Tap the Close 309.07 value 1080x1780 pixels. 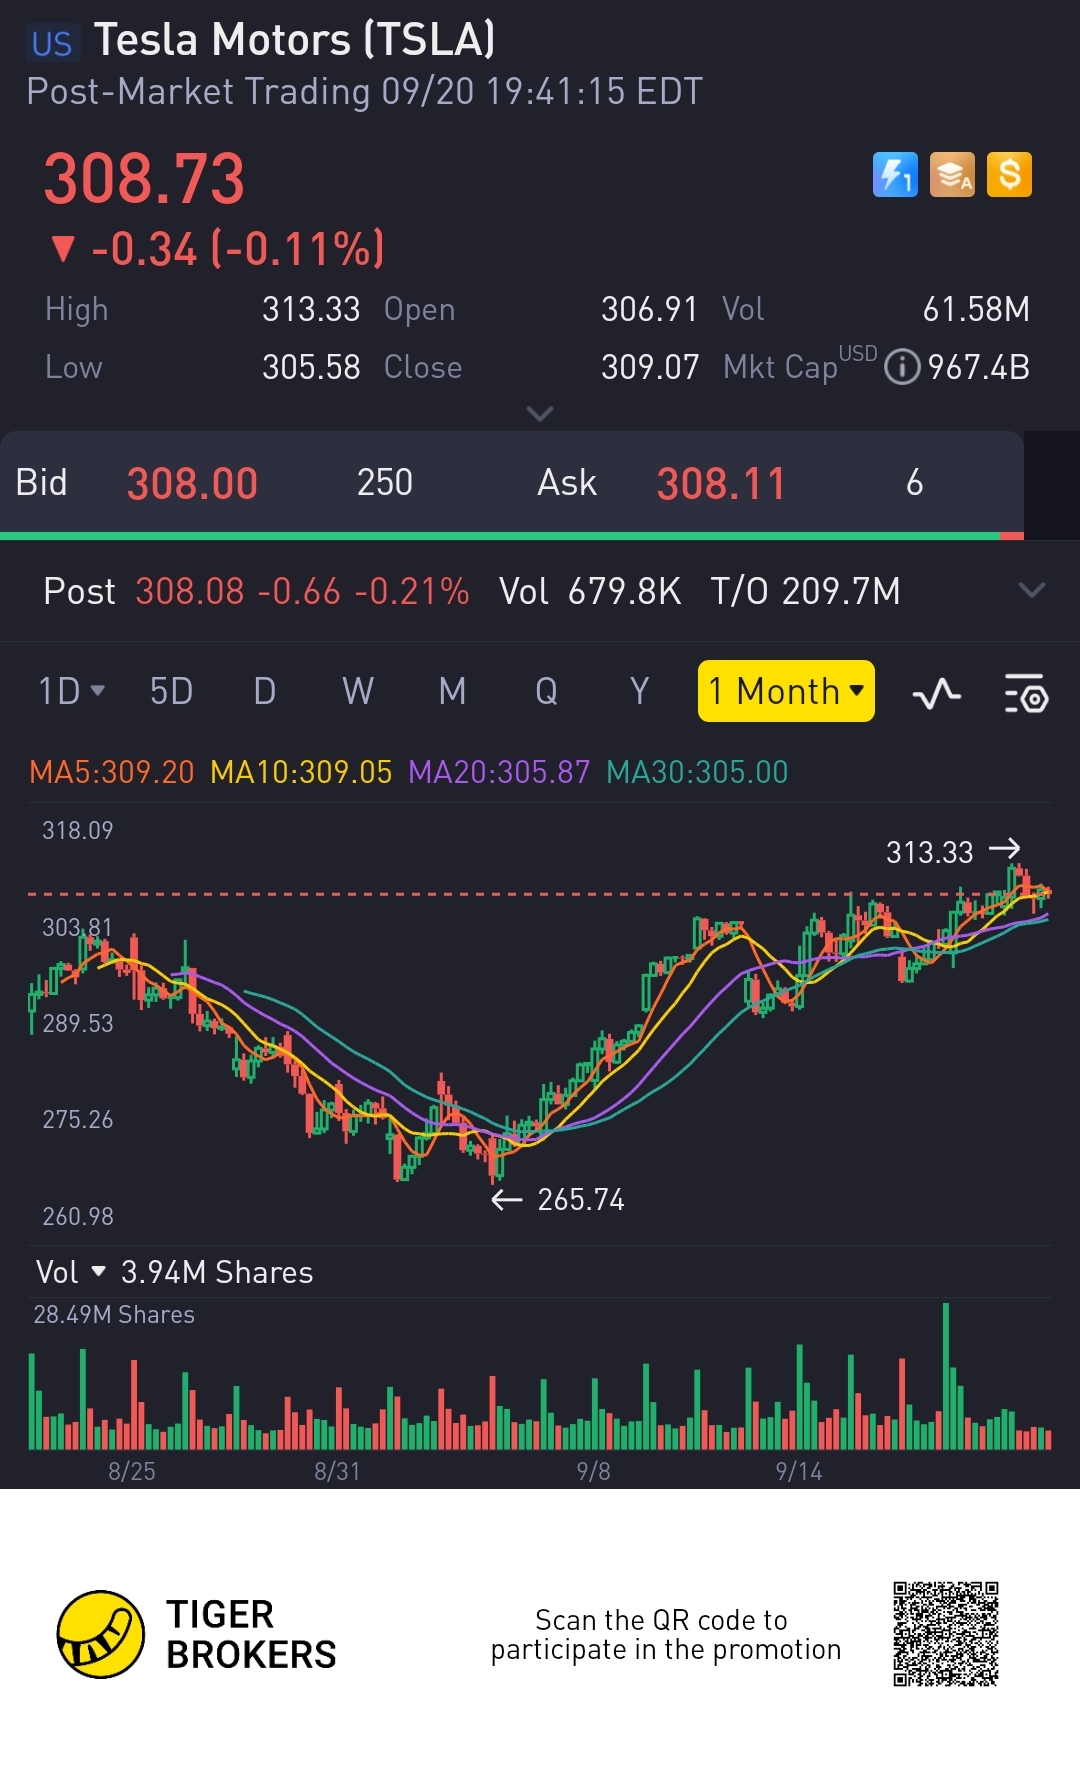[649, 367]
